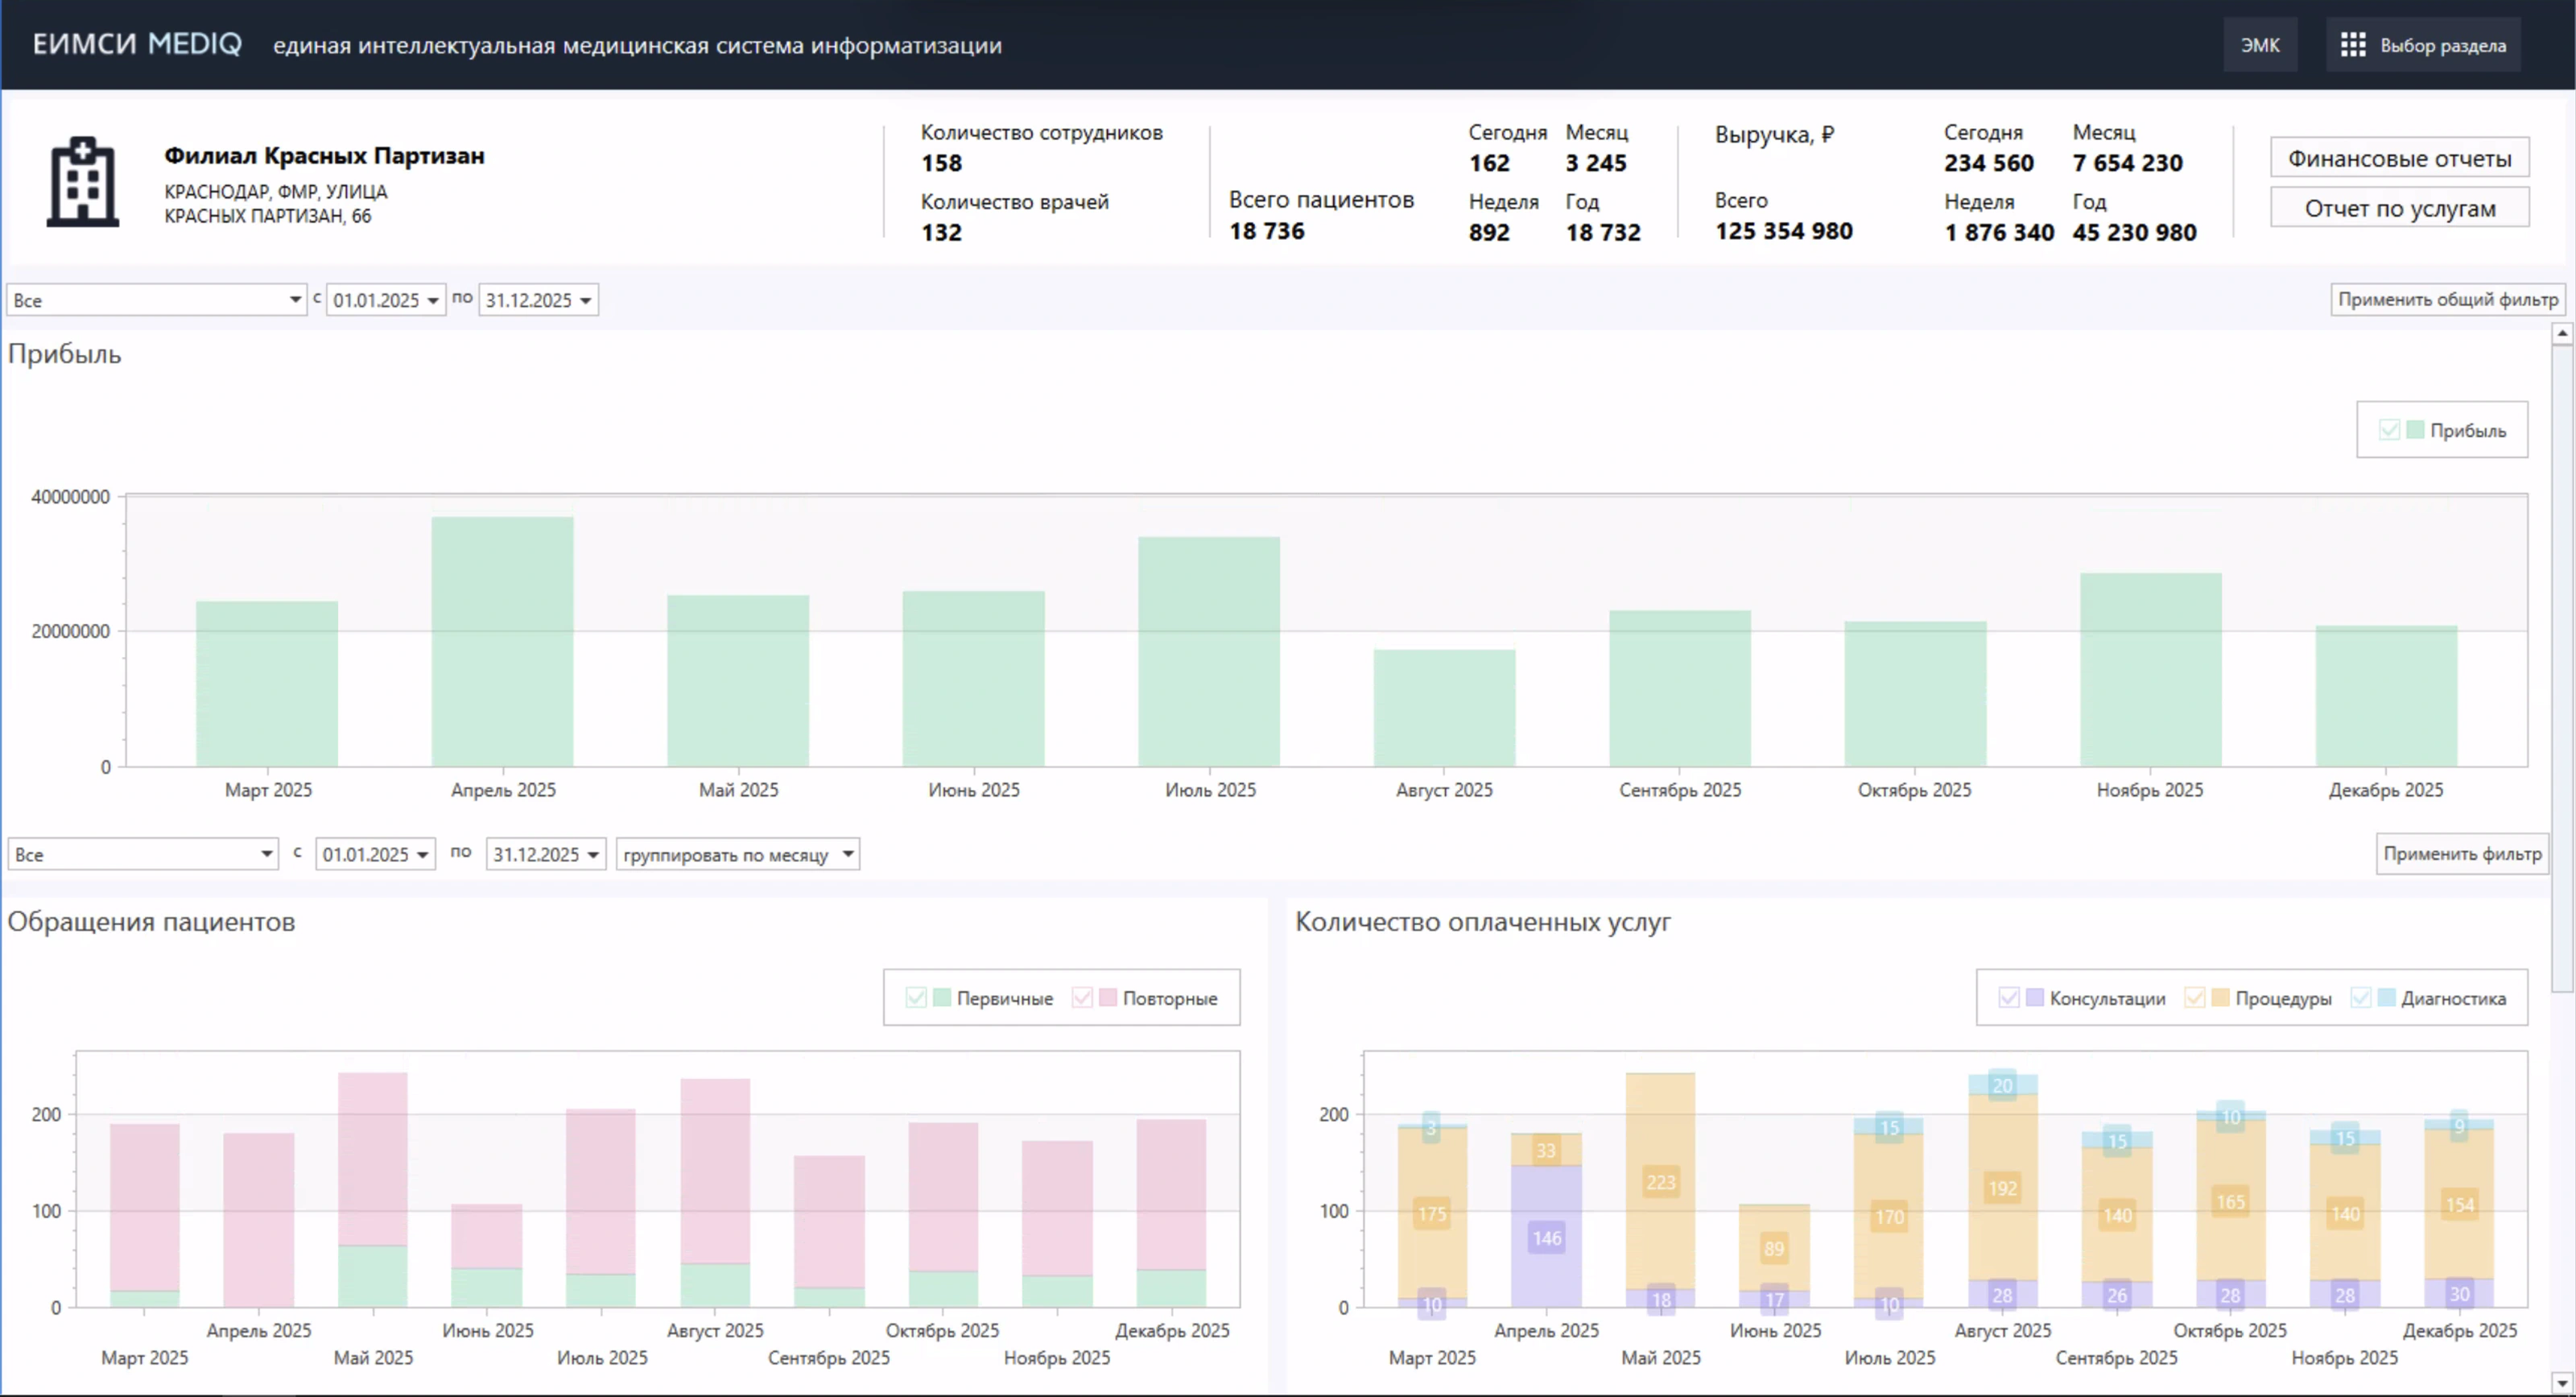This screenshot has width=2576, height=1397.
Task: Click the 40000000 axis label in Прибыль chart
Action: coord(70,497)
